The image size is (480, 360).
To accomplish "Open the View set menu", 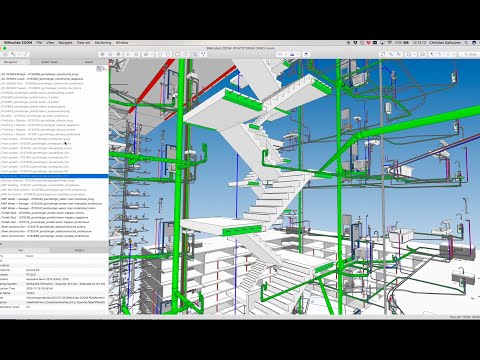I will coord(83,43).
